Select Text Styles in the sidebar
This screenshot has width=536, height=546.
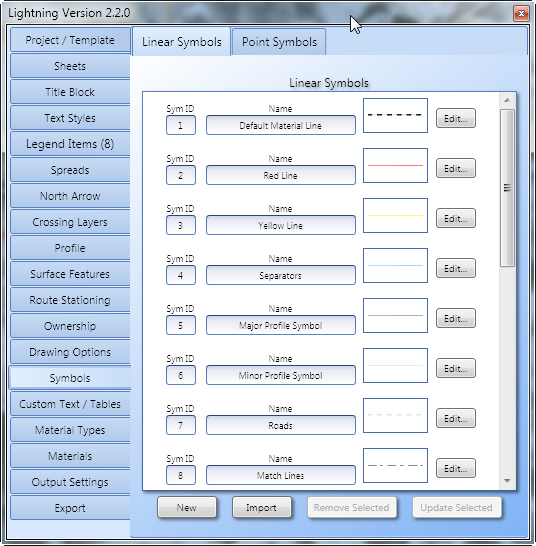70,118
